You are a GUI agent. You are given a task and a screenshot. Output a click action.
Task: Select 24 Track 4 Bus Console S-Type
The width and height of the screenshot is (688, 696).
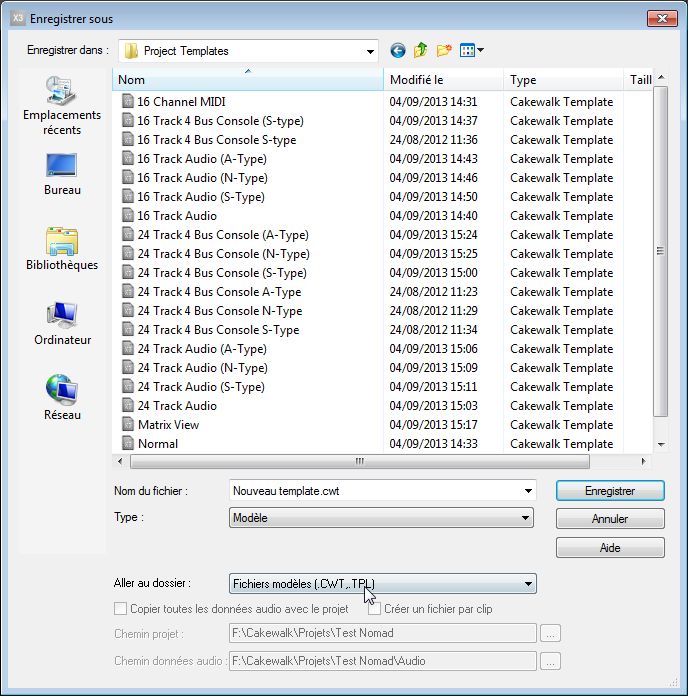[218, 330]
